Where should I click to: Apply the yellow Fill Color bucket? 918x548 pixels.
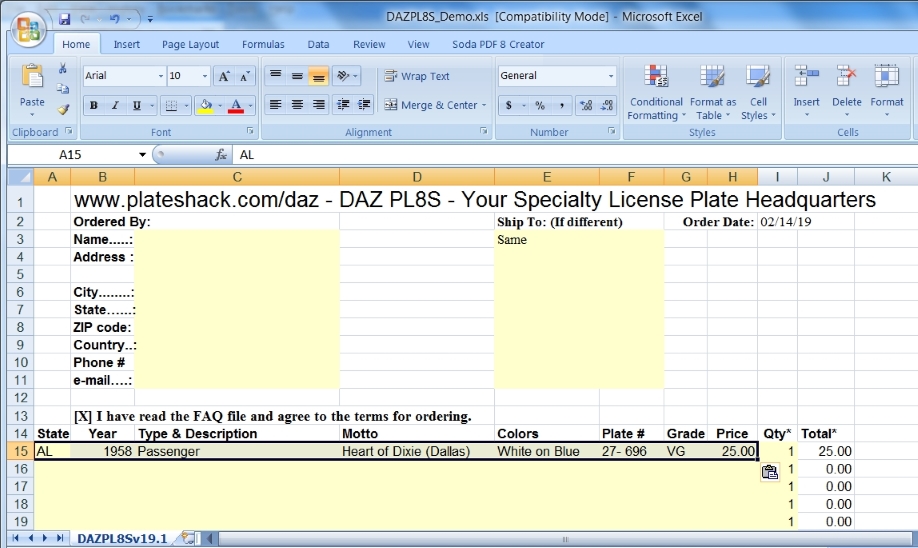[x=205, y=105]
